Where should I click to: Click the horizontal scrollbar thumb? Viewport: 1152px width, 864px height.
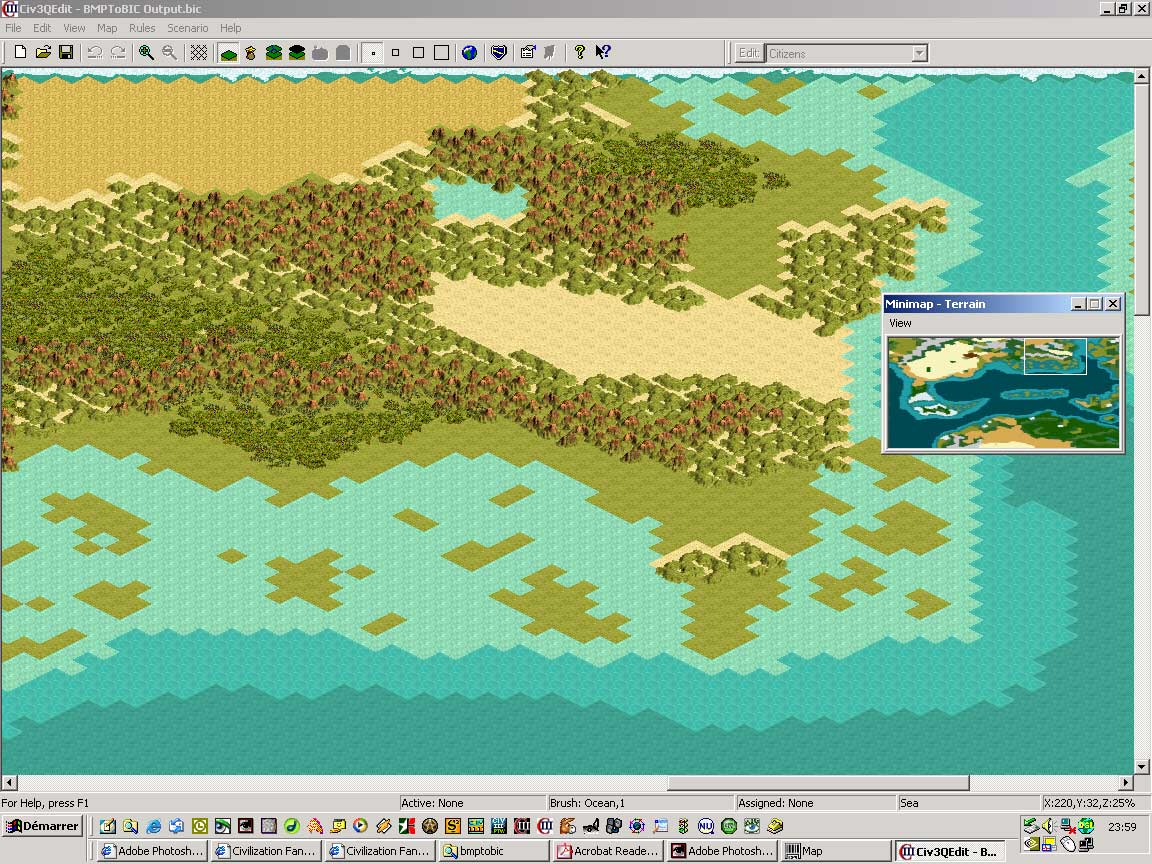pos(818,782)
